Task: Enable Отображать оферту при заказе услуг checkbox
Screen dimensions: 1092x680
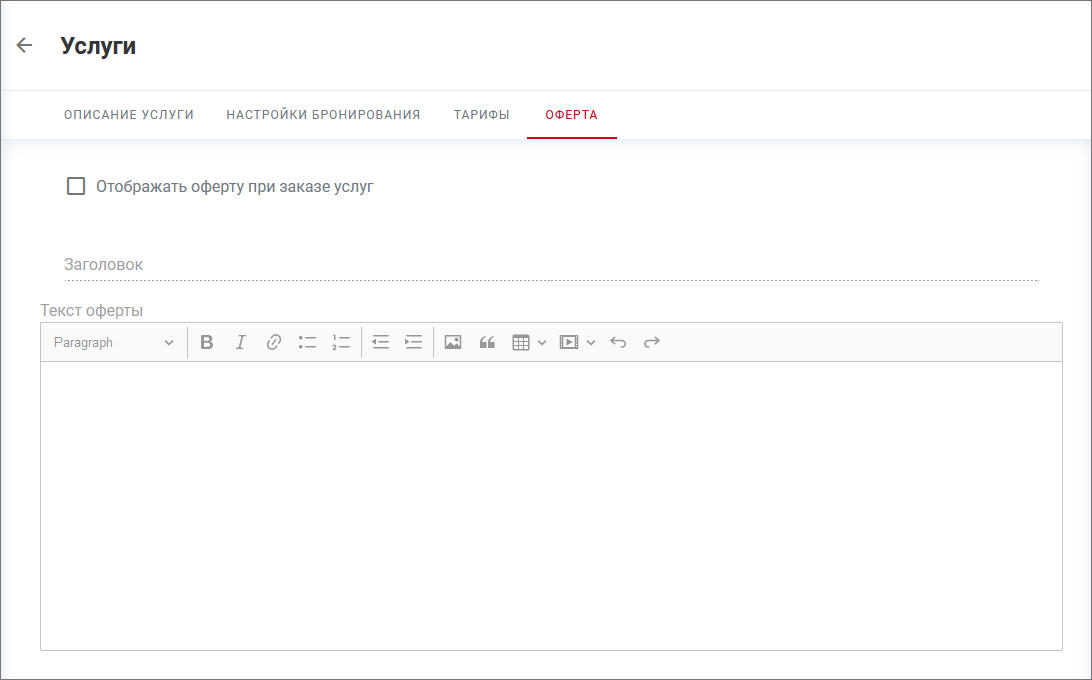Action: pos(76,186)
